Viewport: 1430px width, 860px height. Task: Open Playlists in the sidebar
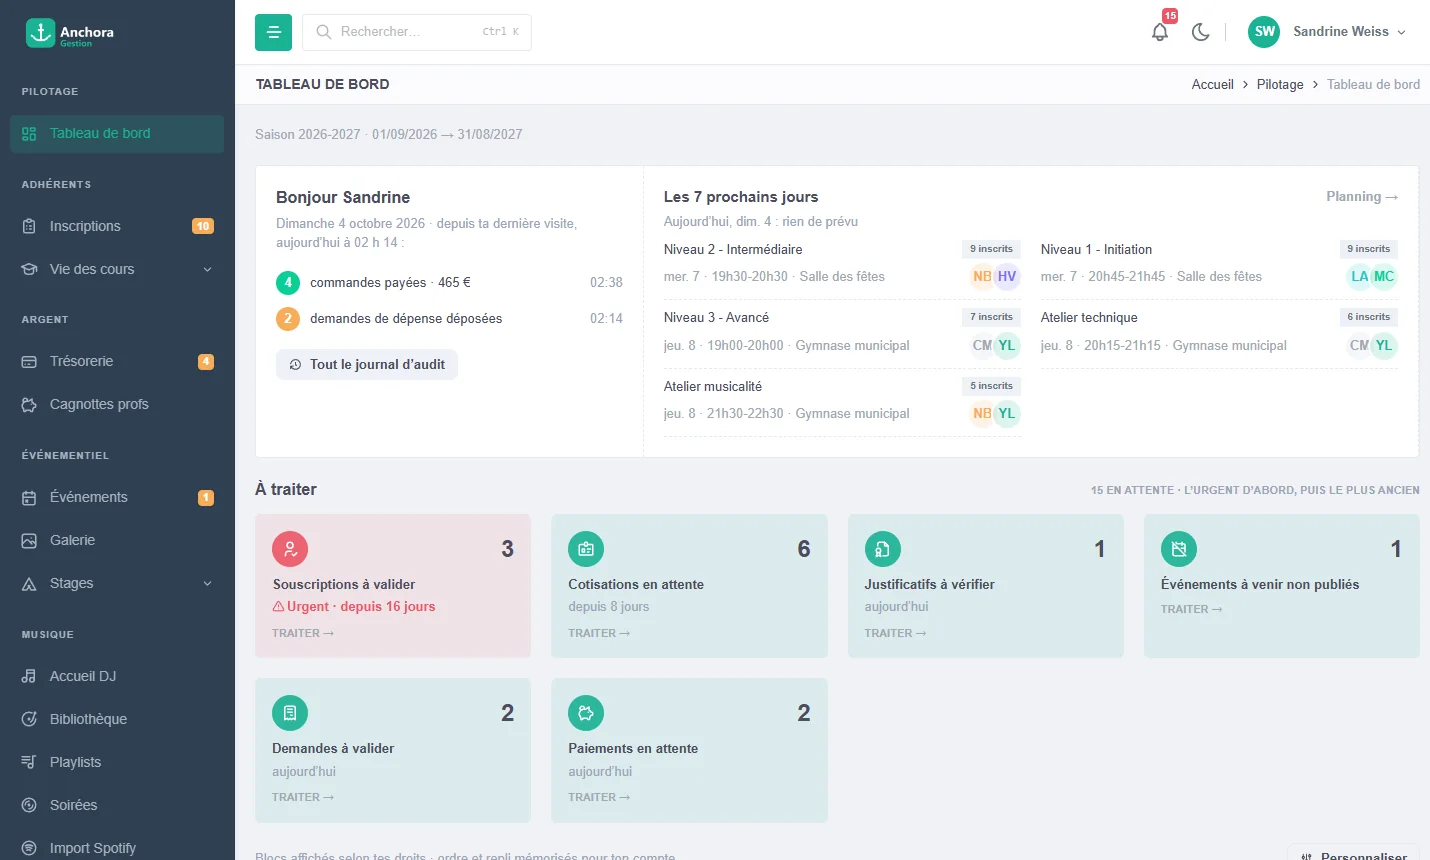117,762
